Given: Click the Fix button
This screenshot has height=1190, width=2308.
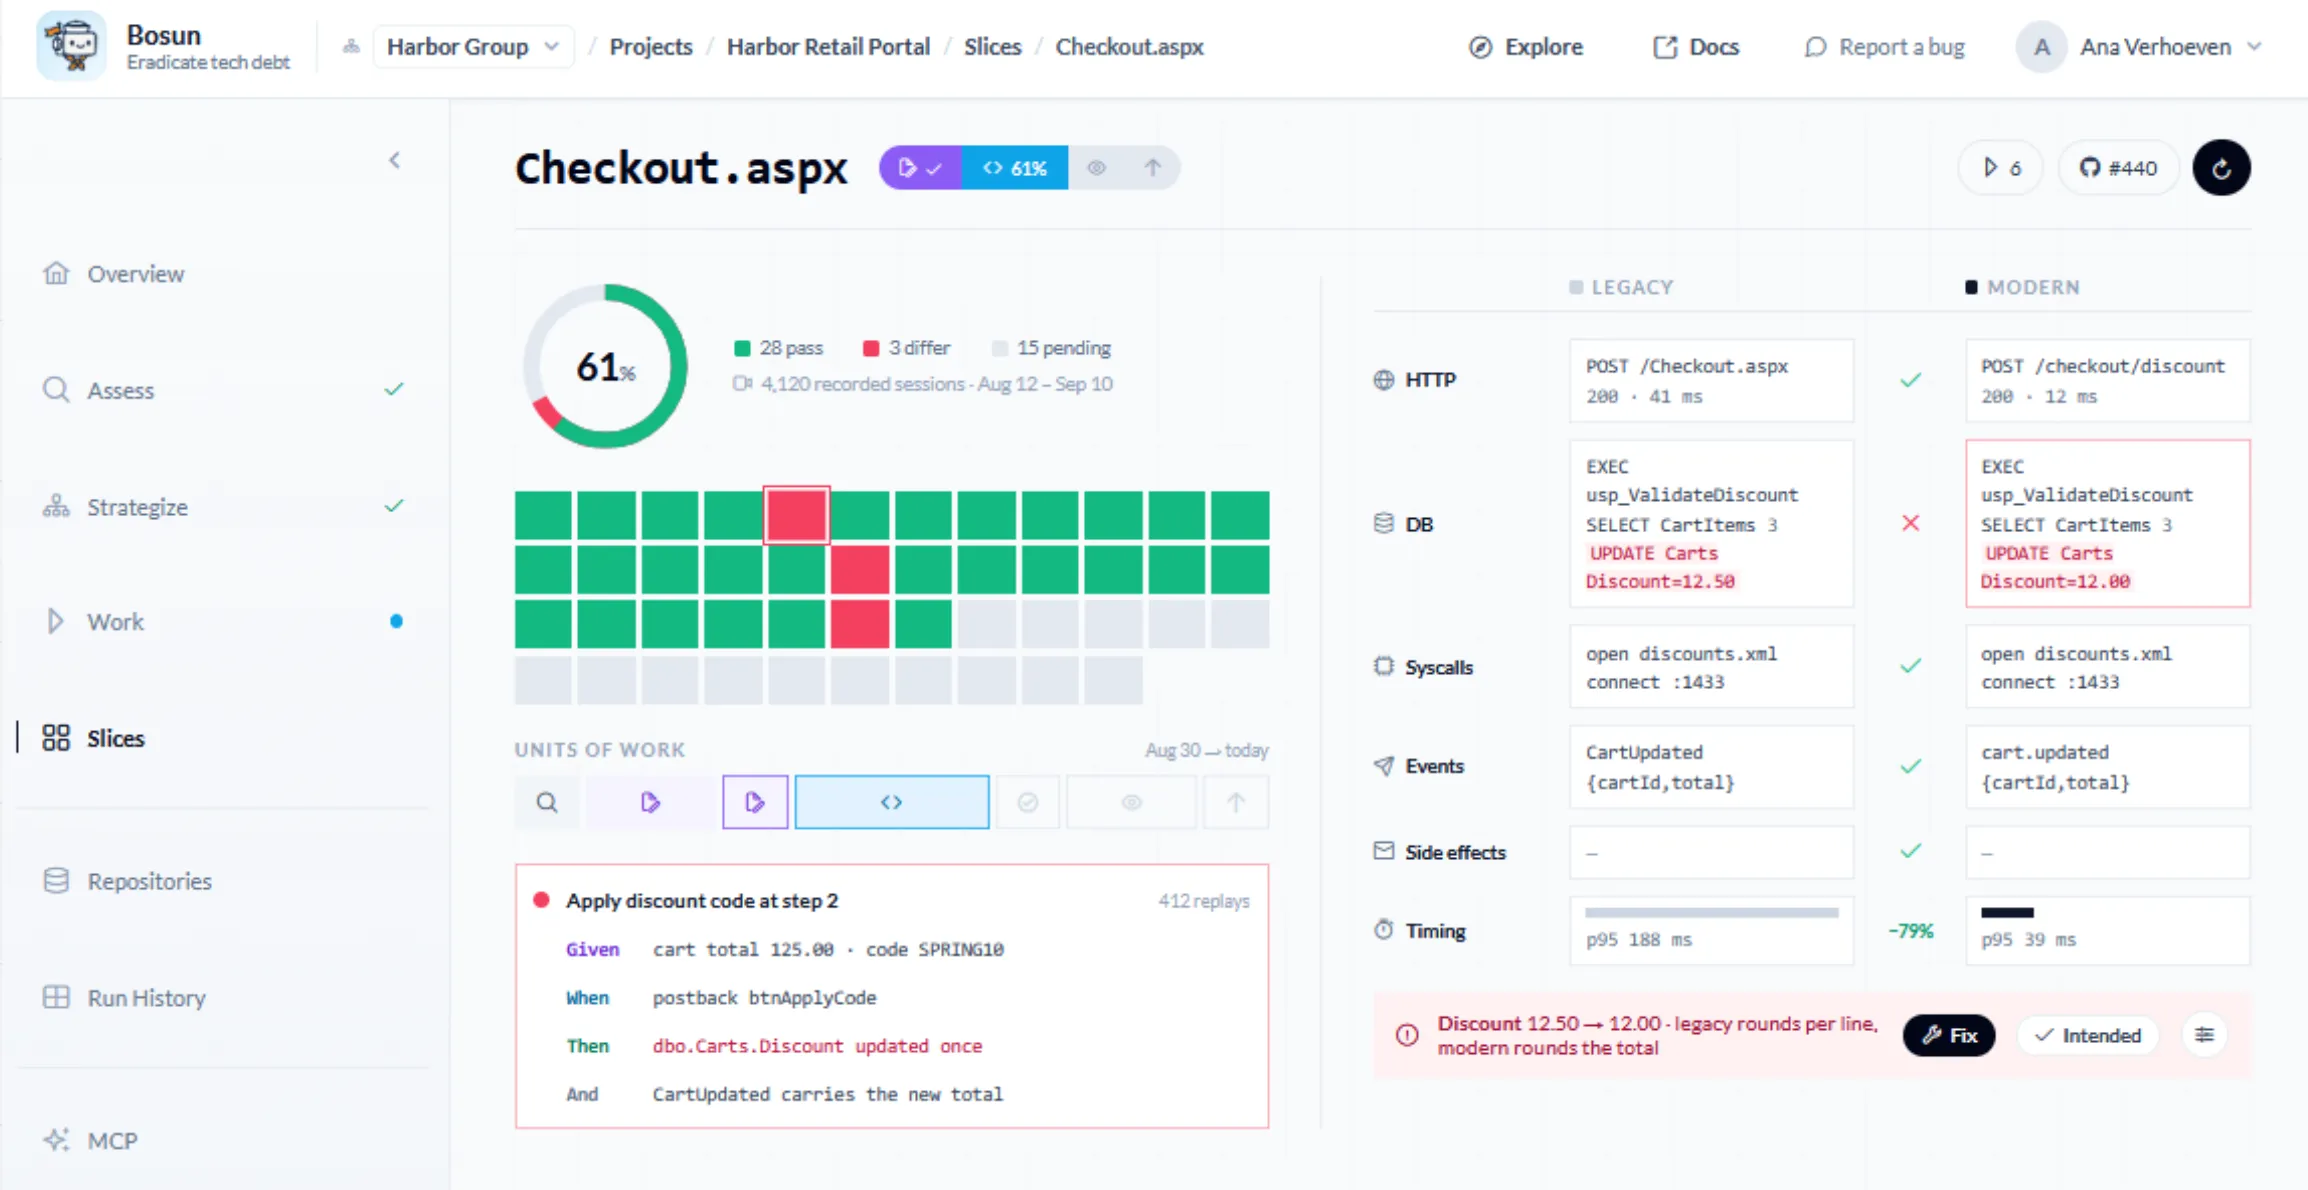Looking at the screenshot, I should click(x=1949, y=1035).
